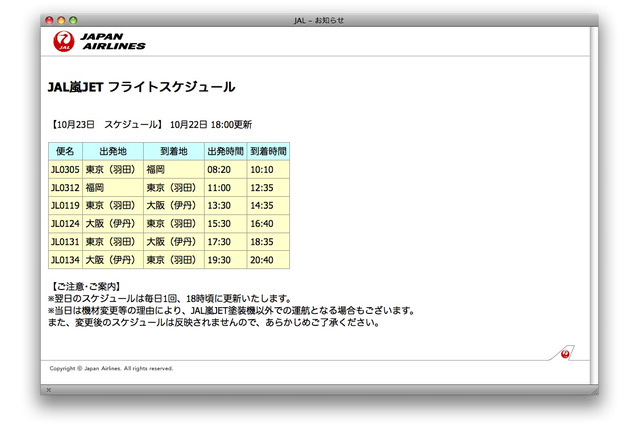
Task: Zoom window using the green button
Action: 73,20
